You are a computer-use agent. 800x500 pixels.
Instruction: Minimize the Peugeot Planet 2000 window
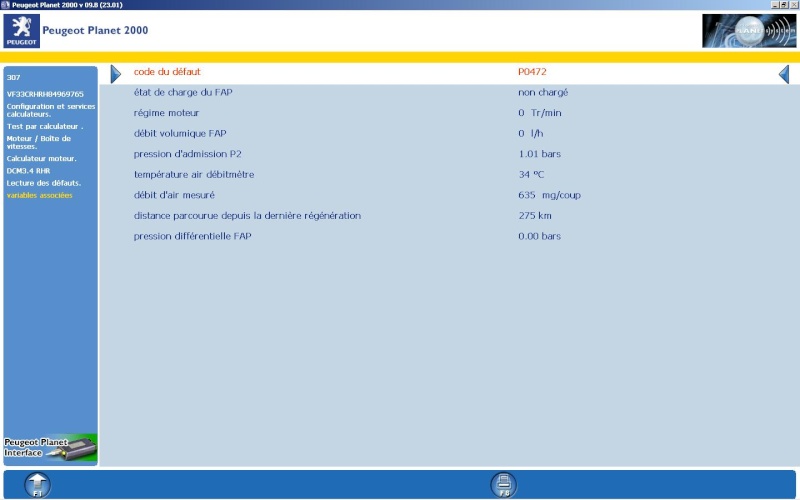coord(775,5)
